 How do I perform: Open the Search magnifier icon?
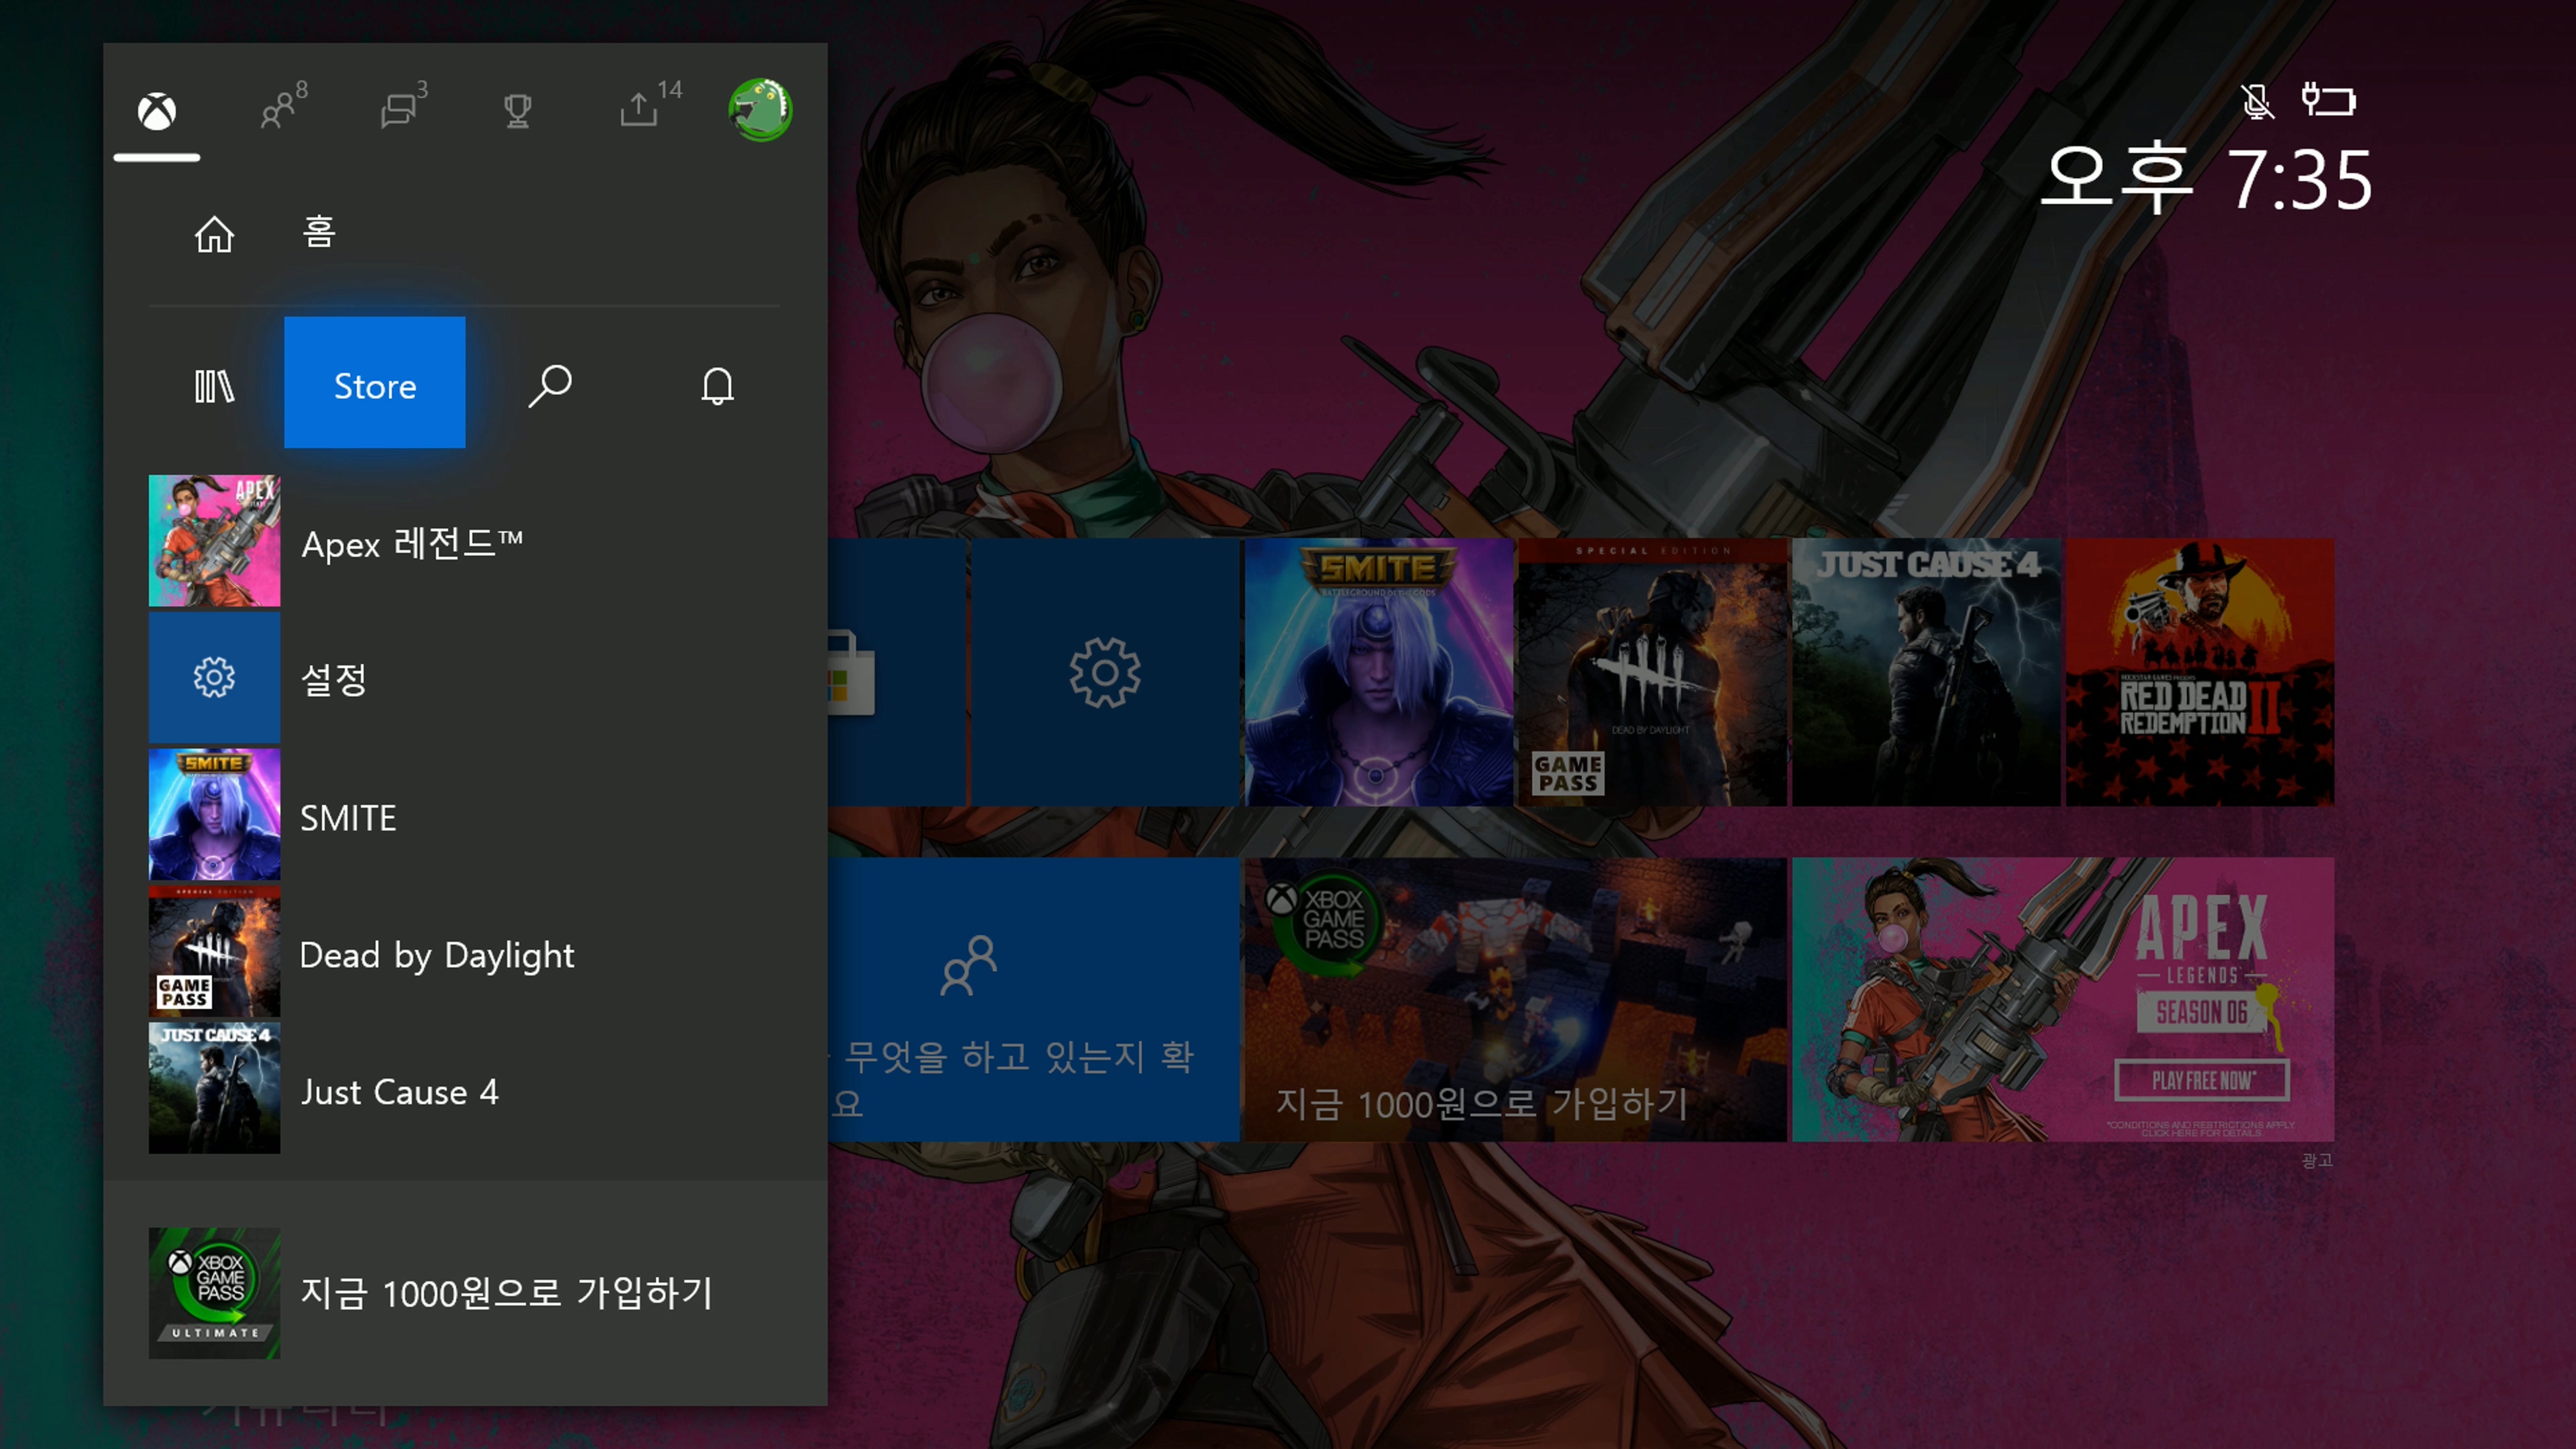(549, 386)
